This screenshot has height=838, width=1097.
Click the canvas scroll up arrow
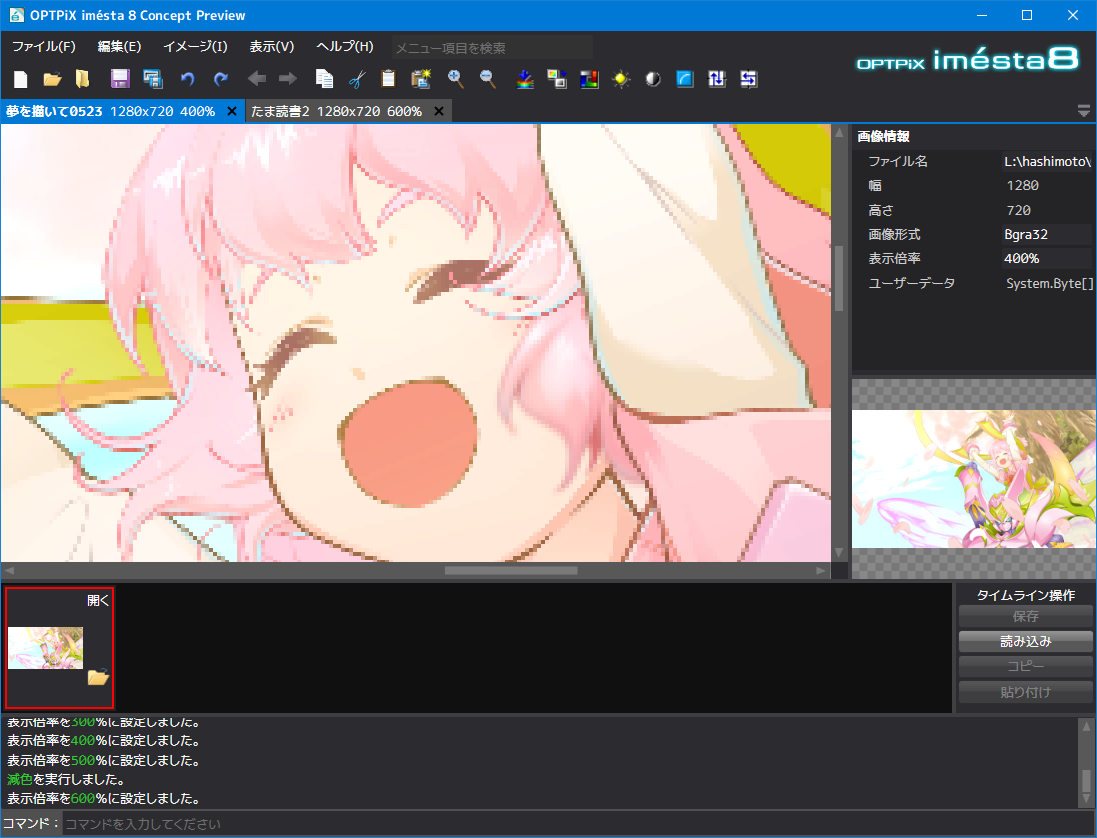coord(840,132)
